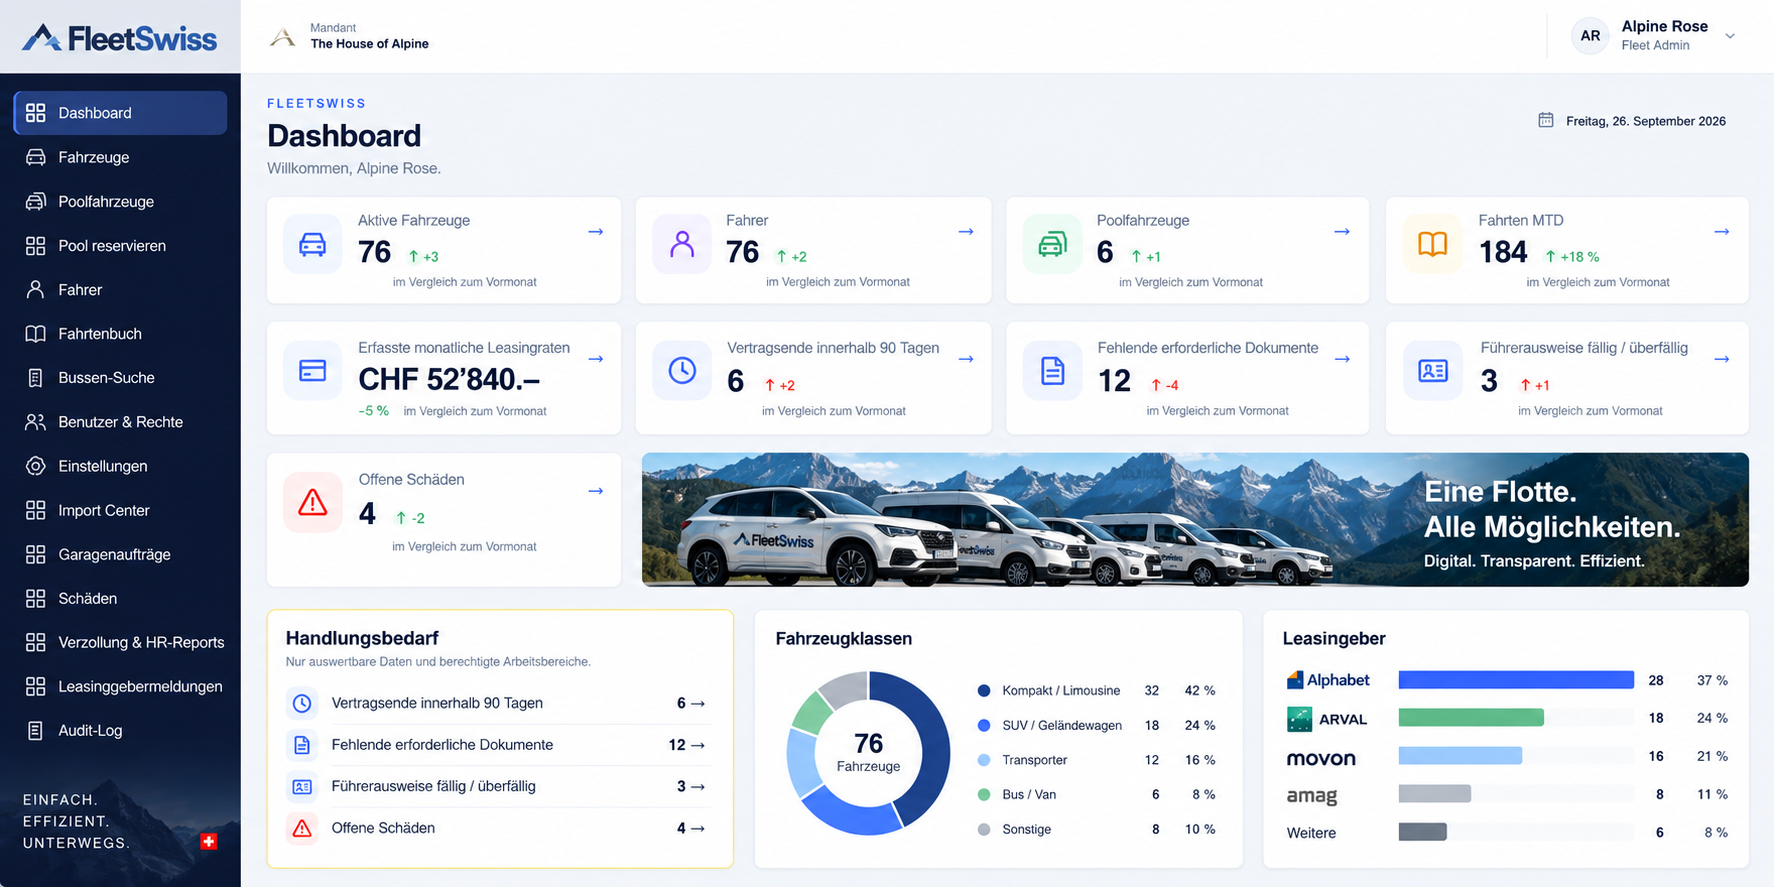The width and height of the screenshot is (1774, 887).
Task: Click the AR user avatar
Action: (x=1590, y=36)
